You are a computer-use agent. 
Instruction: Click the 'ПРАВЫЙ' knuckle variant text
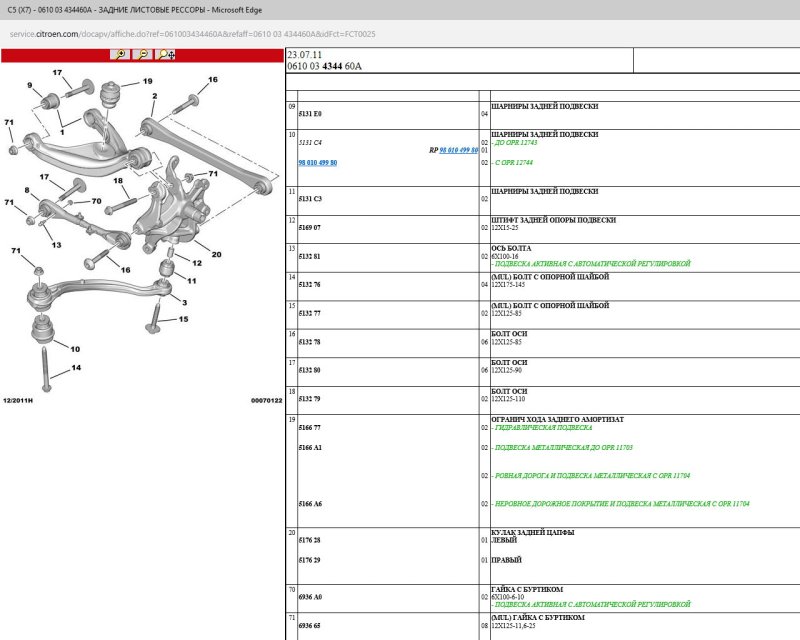coord(506,560)
